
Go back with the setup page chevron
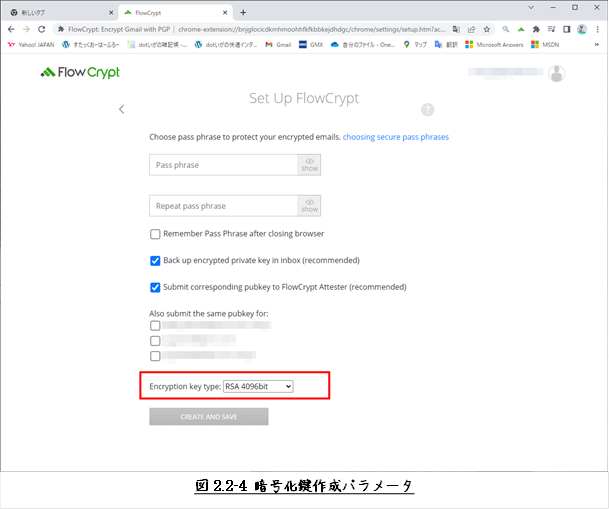(122, 109)
